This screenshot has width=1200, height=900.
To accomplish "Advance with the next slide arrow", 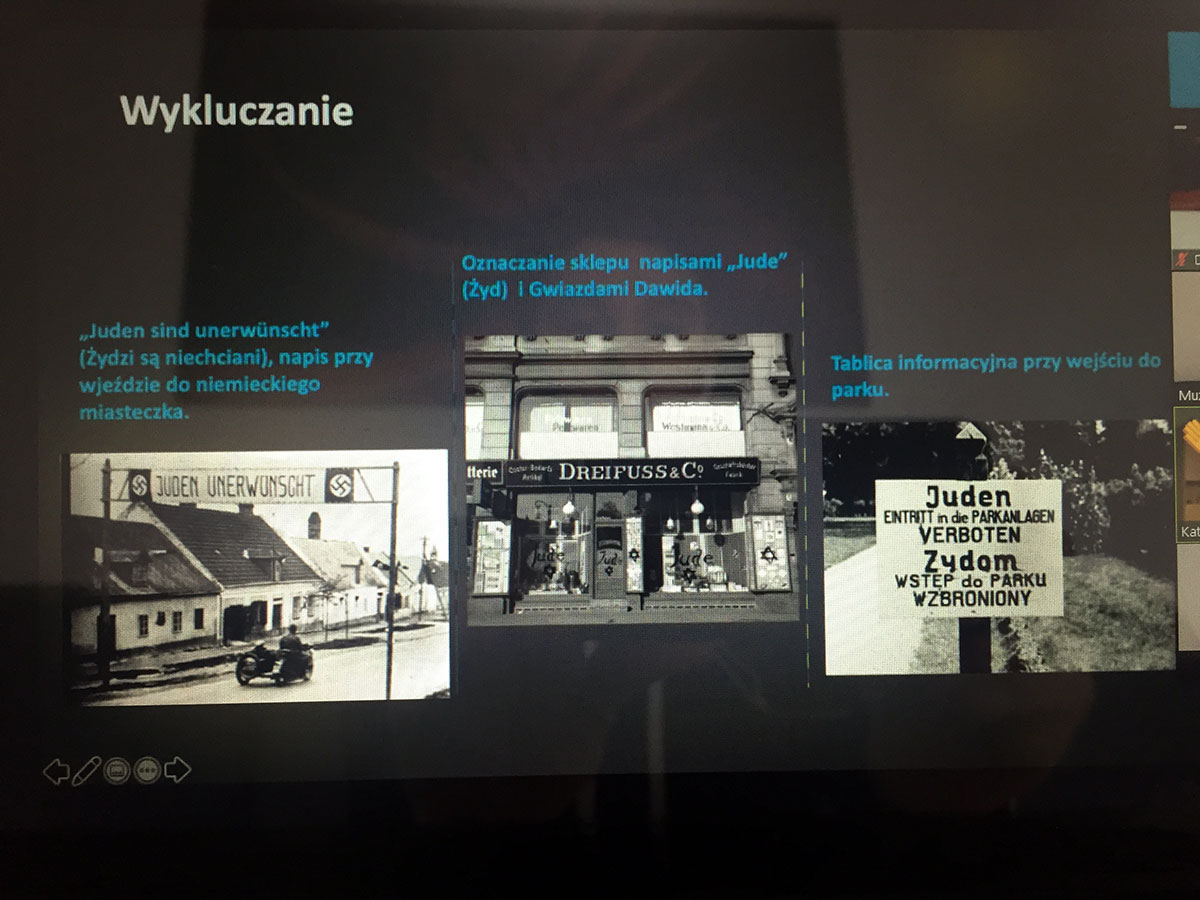I will [177, 770].
